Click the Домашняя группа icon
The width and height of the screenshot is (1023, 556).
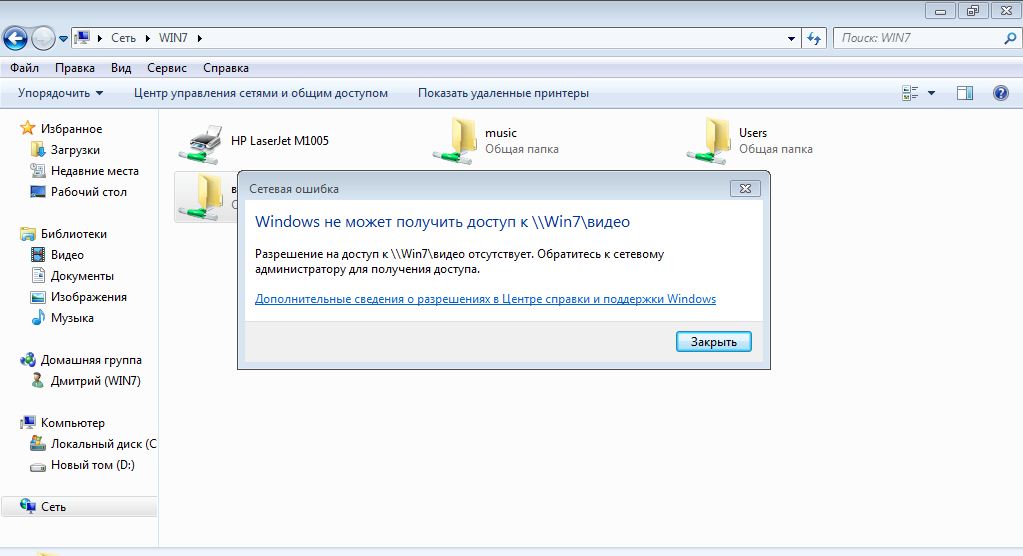coord(27,360)
